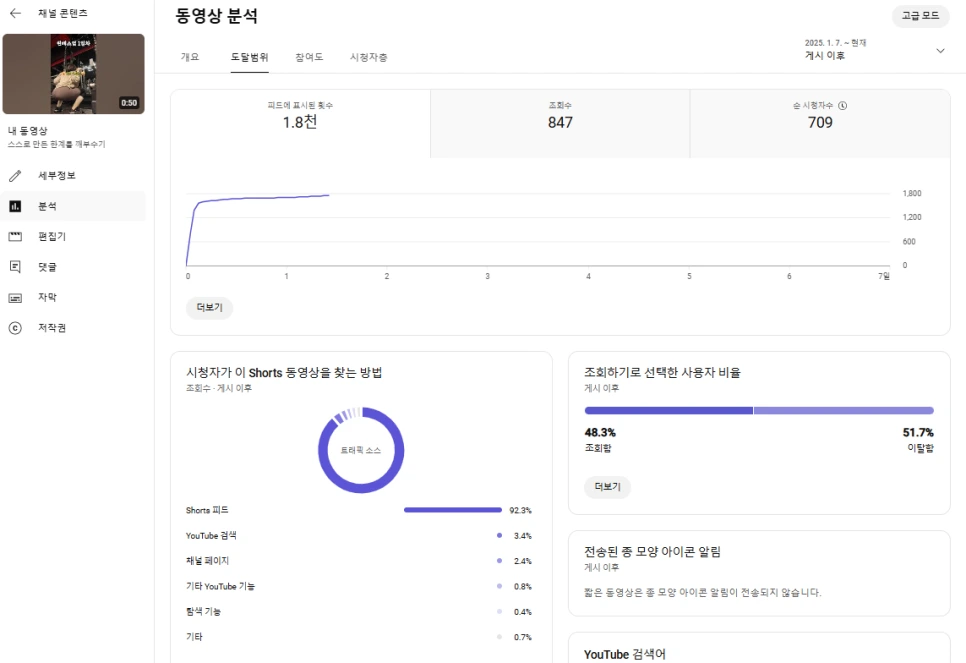Click the 채널 콘텐츠 header text

pyautogui.click(x=63, y=13)
